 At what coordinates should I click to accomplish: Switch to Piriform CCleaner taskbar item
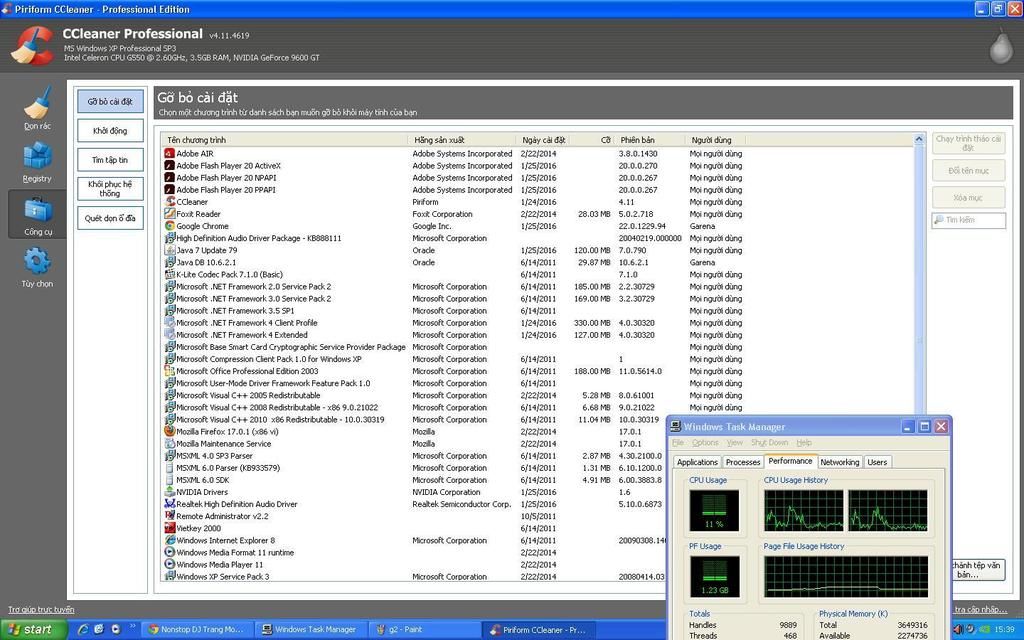540,630
